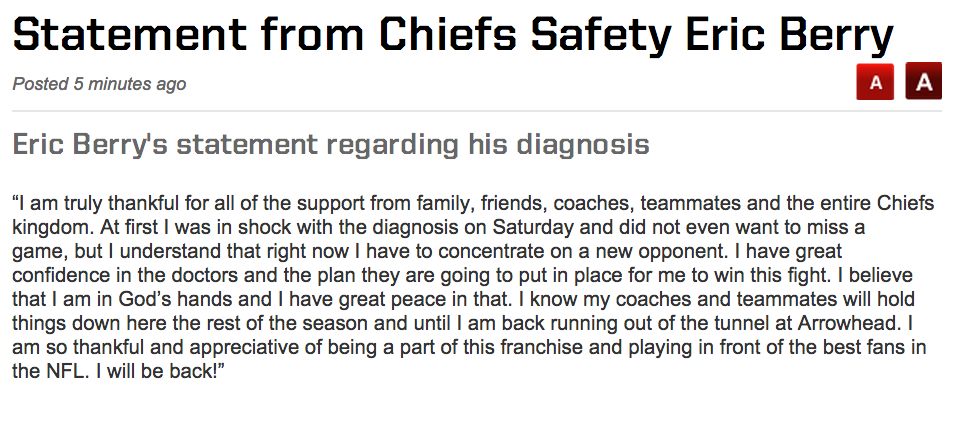Increase text size with large A icon

[x=923, y=81]
